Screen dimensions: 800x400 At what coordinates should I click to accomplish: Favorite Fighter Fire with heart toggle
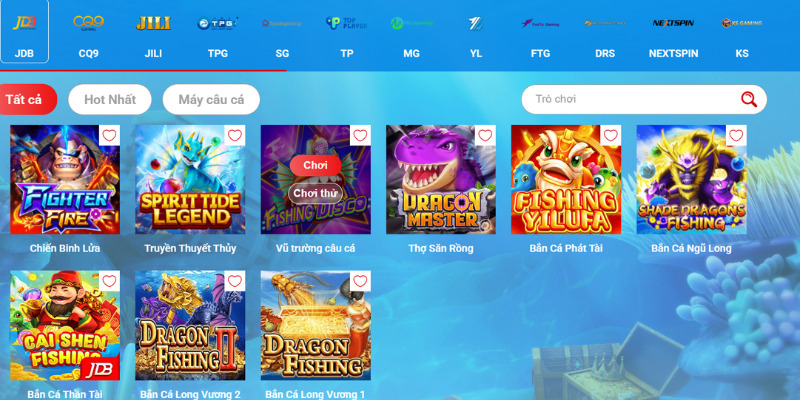pos(109,135)
